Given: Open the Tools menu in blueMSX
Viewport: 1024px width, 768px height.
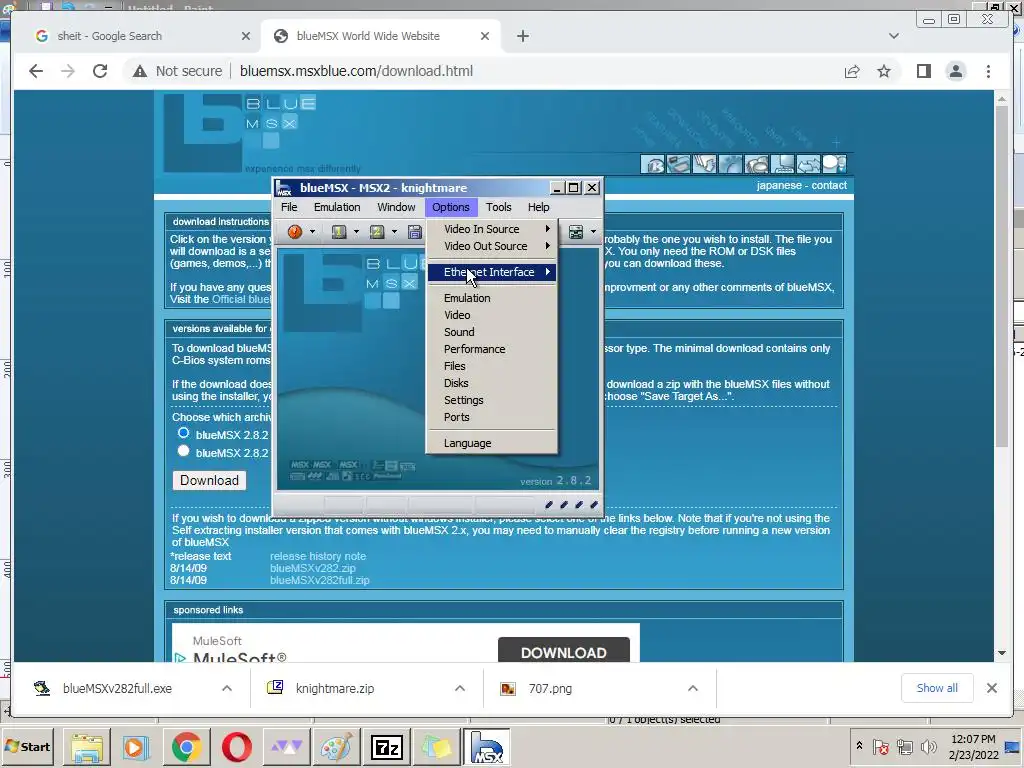Looking at the screenshot, I should click(x=498, y=207).
